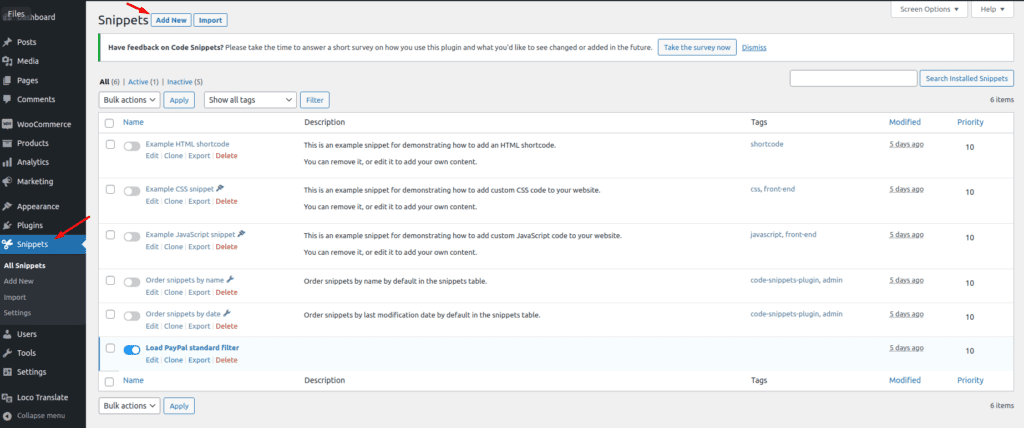Open the Settings submenu item under Snippets
The height and width of the screenshot is (428, 1024).
tap(17, 313)
